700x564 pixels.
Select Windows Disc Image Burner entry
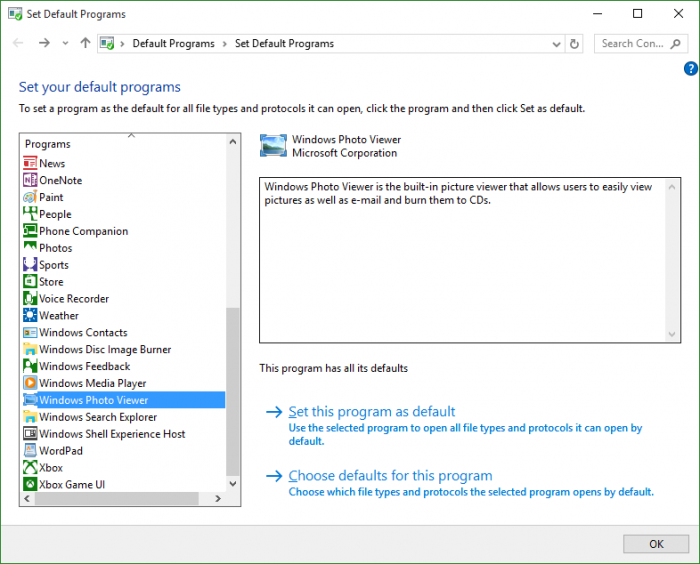[105, 349]
